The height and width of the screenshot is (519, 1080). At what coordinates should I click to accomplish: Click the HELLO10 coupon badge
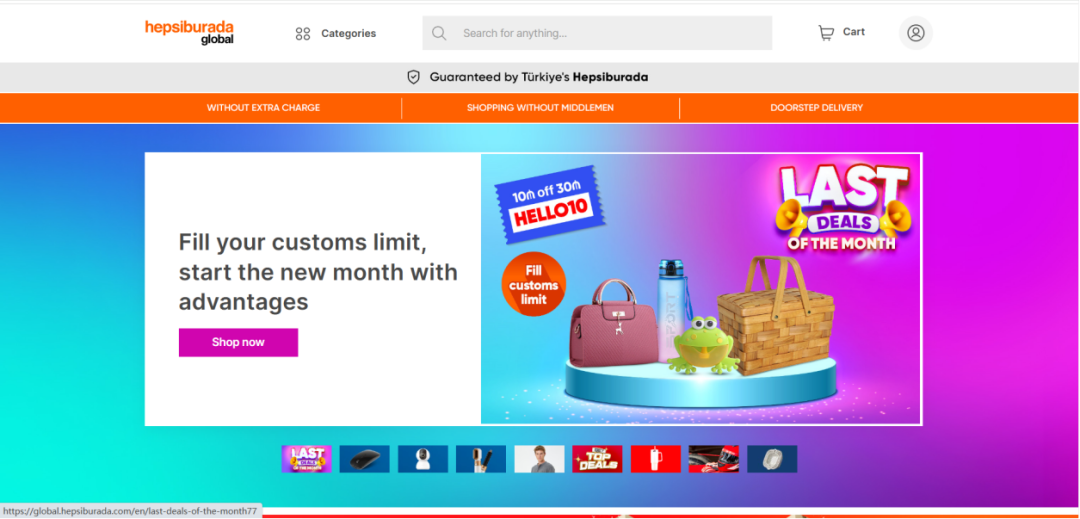pos(549,204)
